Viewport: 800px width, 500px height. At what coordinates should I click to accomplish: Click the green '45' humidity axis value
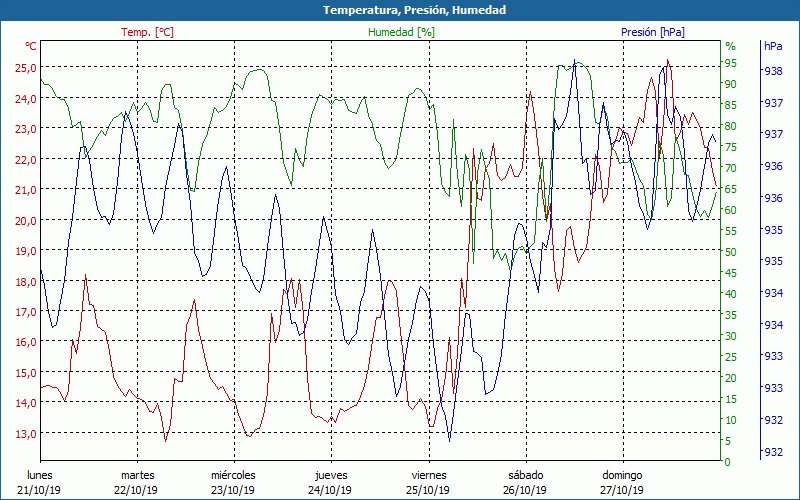click(731, 273)
